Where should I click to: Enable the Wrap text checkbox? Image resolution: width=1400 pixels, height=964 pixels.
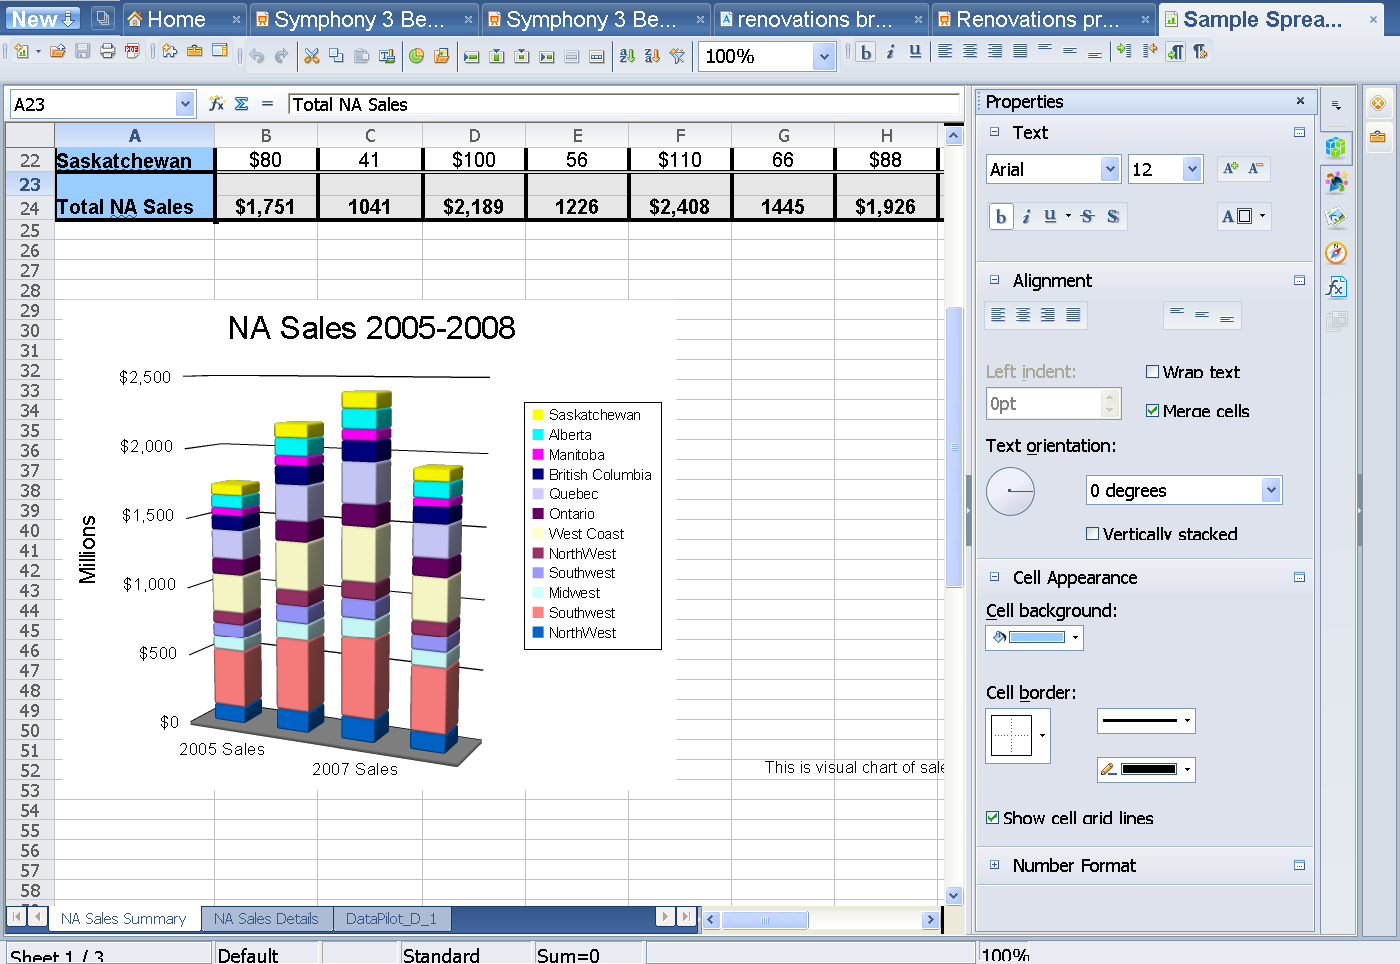coord(1152,371)
